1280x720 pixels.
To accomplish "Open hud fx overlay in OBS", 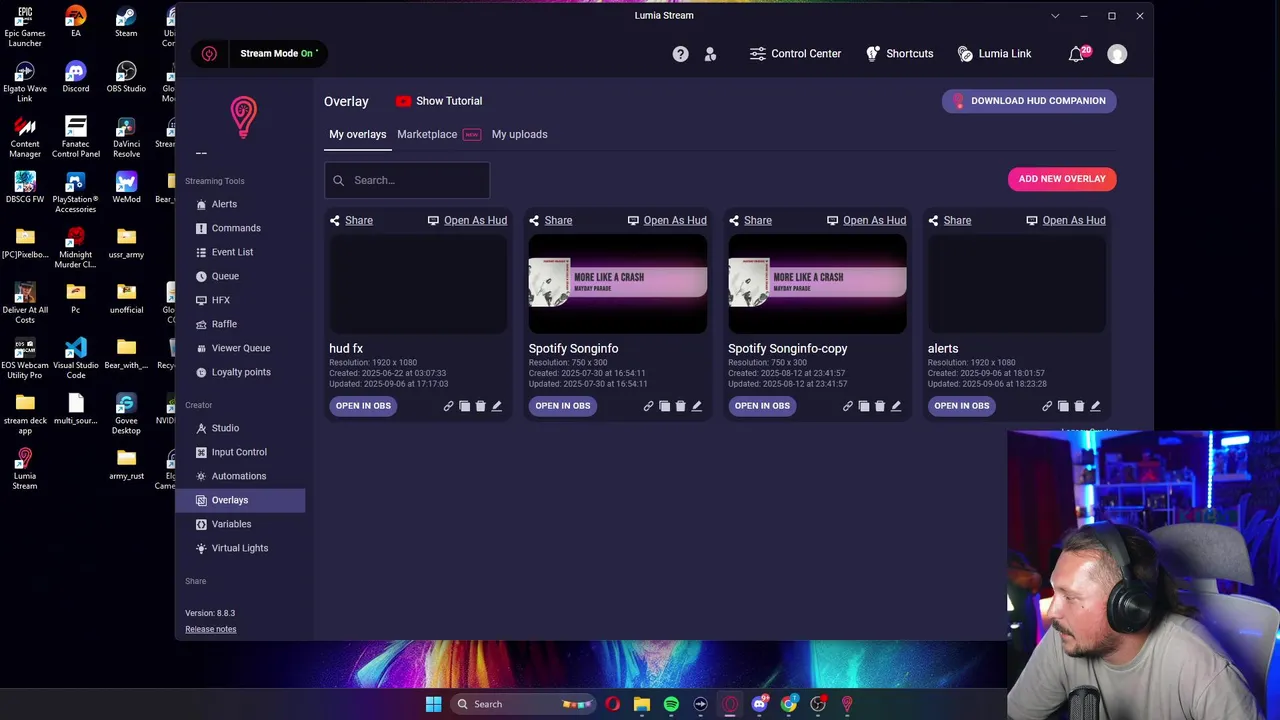I will point(363,406).
